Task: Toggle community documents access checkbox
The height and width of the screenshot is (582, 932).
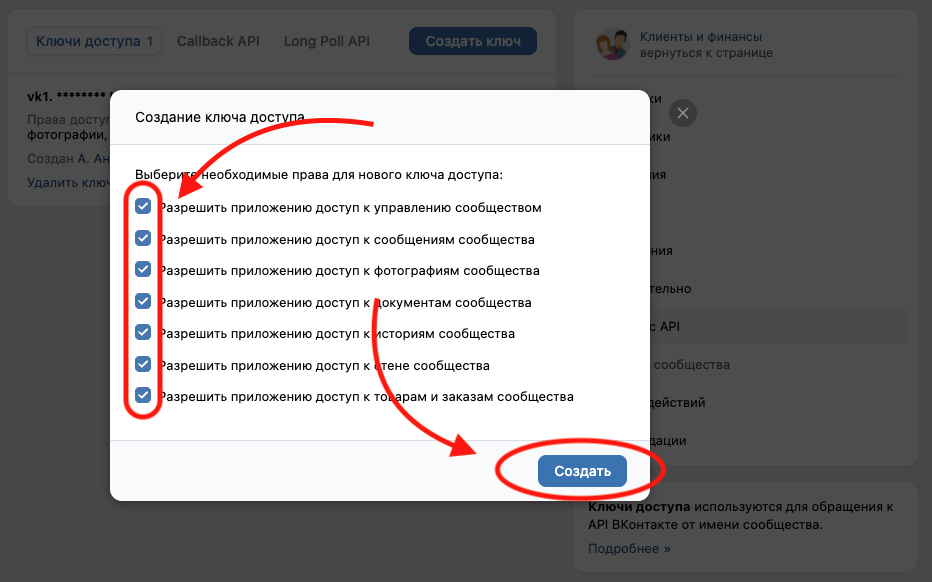Action: (x=143, y=301)
